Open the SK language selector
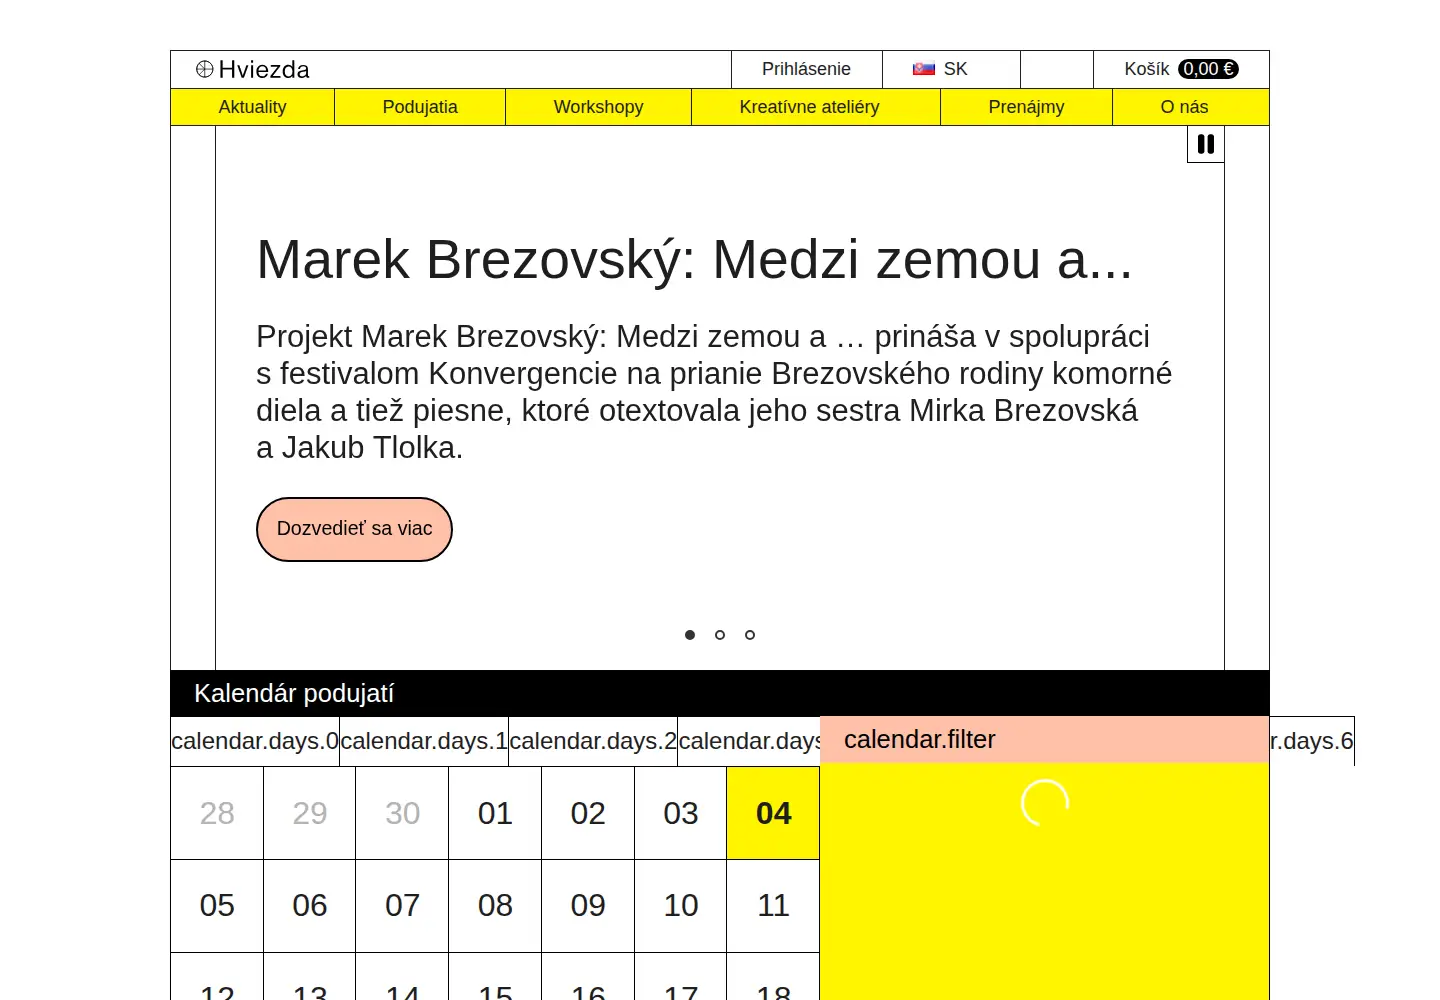 pos(951,69)
